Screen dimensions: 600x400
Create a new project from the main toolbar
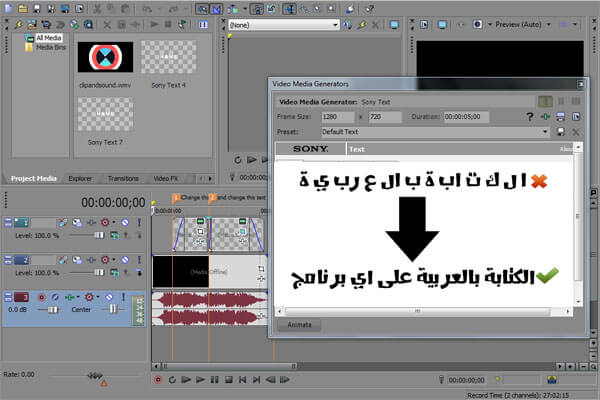pyautogui.click(x=8, y=8)
